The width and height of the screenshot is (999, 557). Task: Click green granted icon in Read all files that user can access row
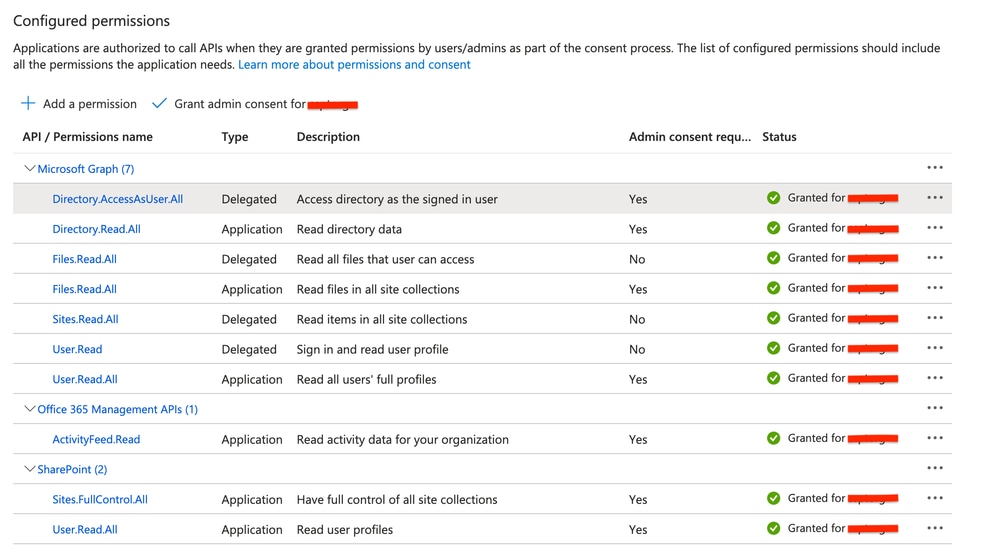coord(773,257)
